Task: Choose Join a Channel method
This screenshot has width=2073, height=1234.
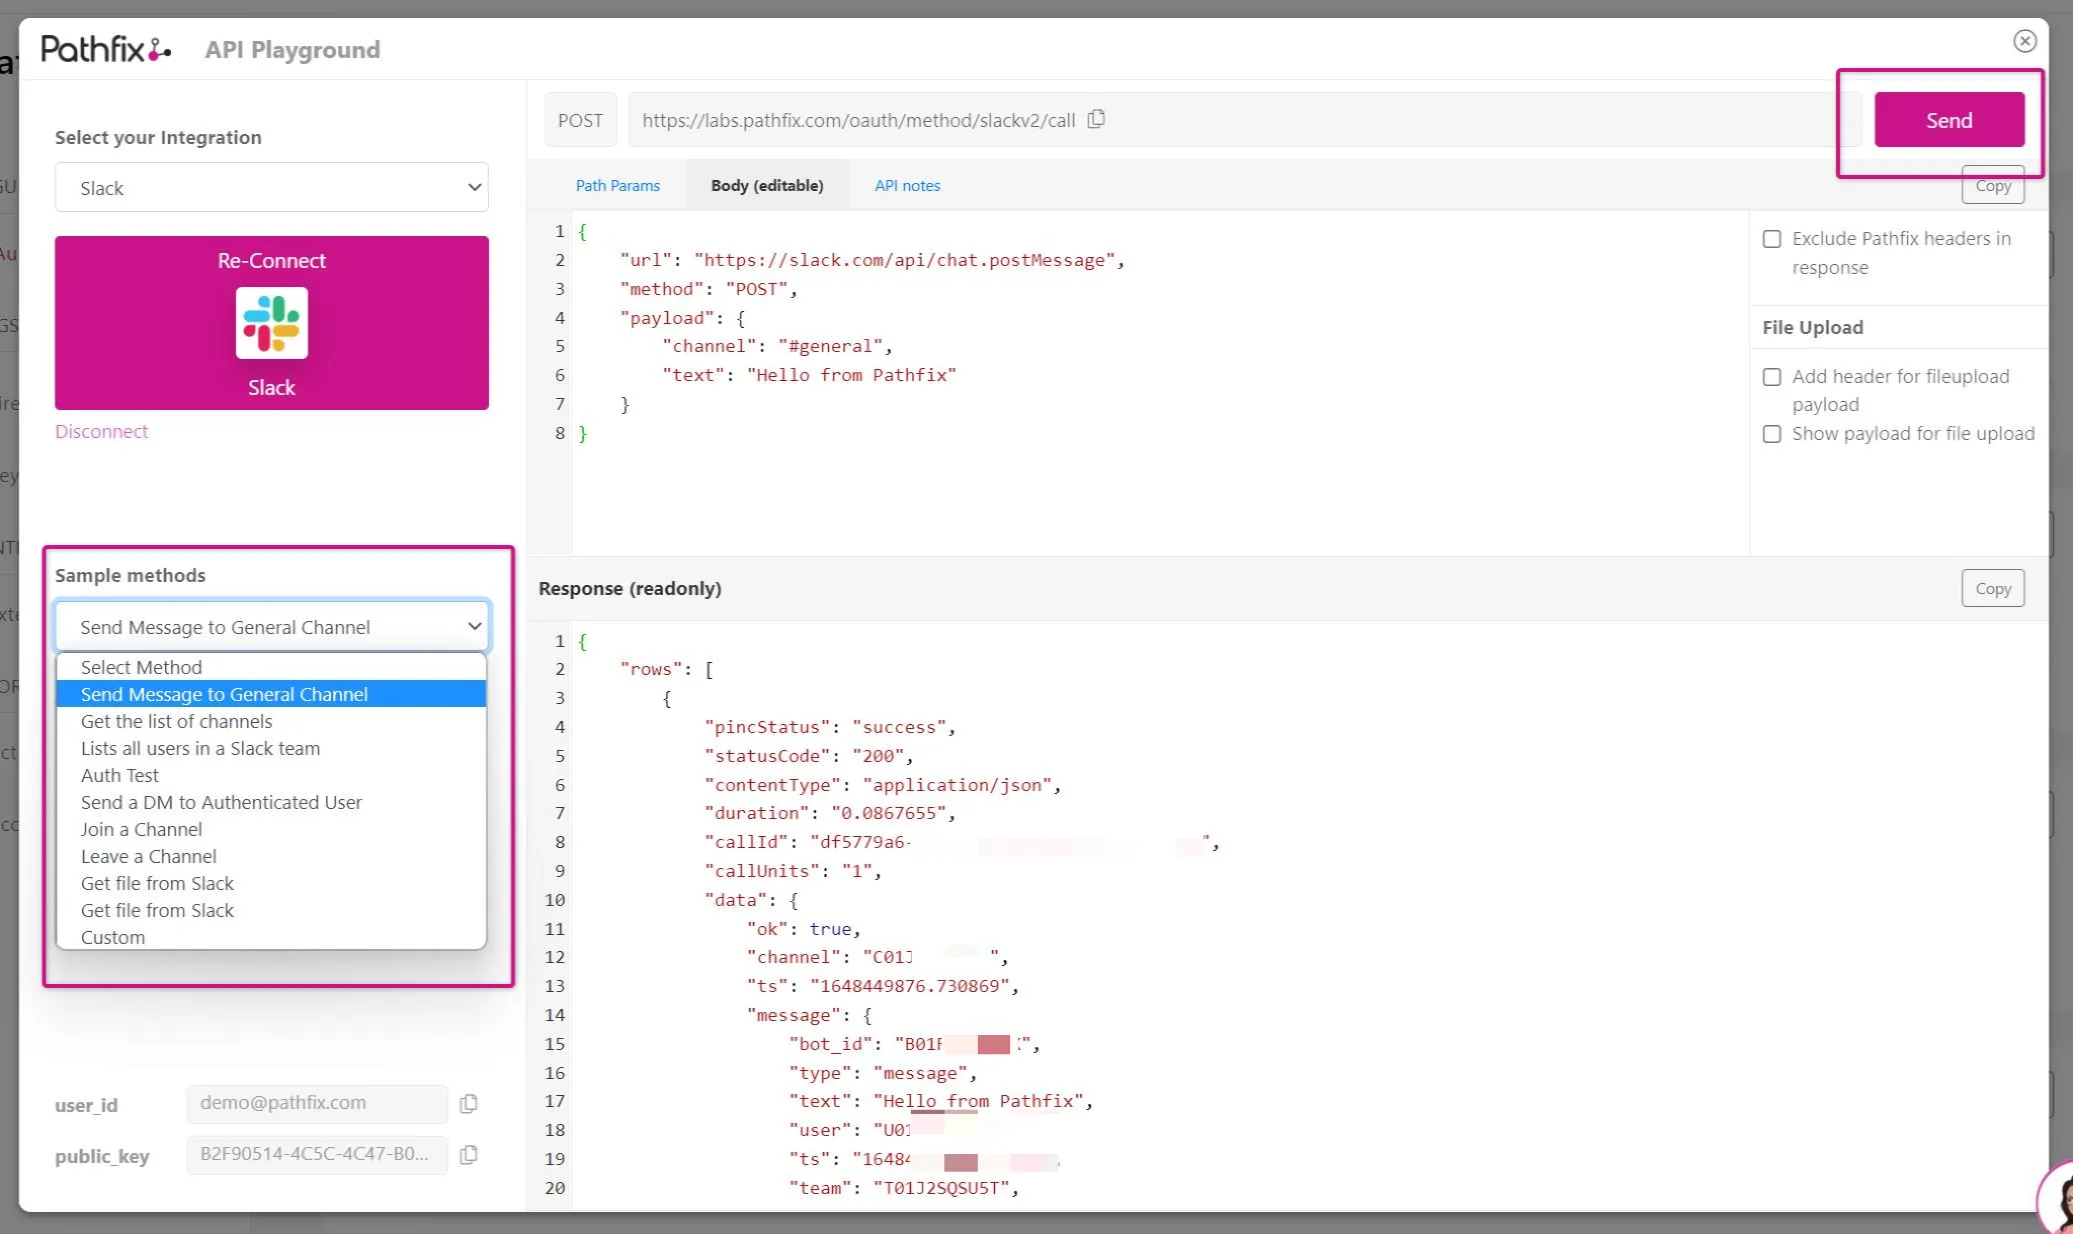Action: pos(271,829)
